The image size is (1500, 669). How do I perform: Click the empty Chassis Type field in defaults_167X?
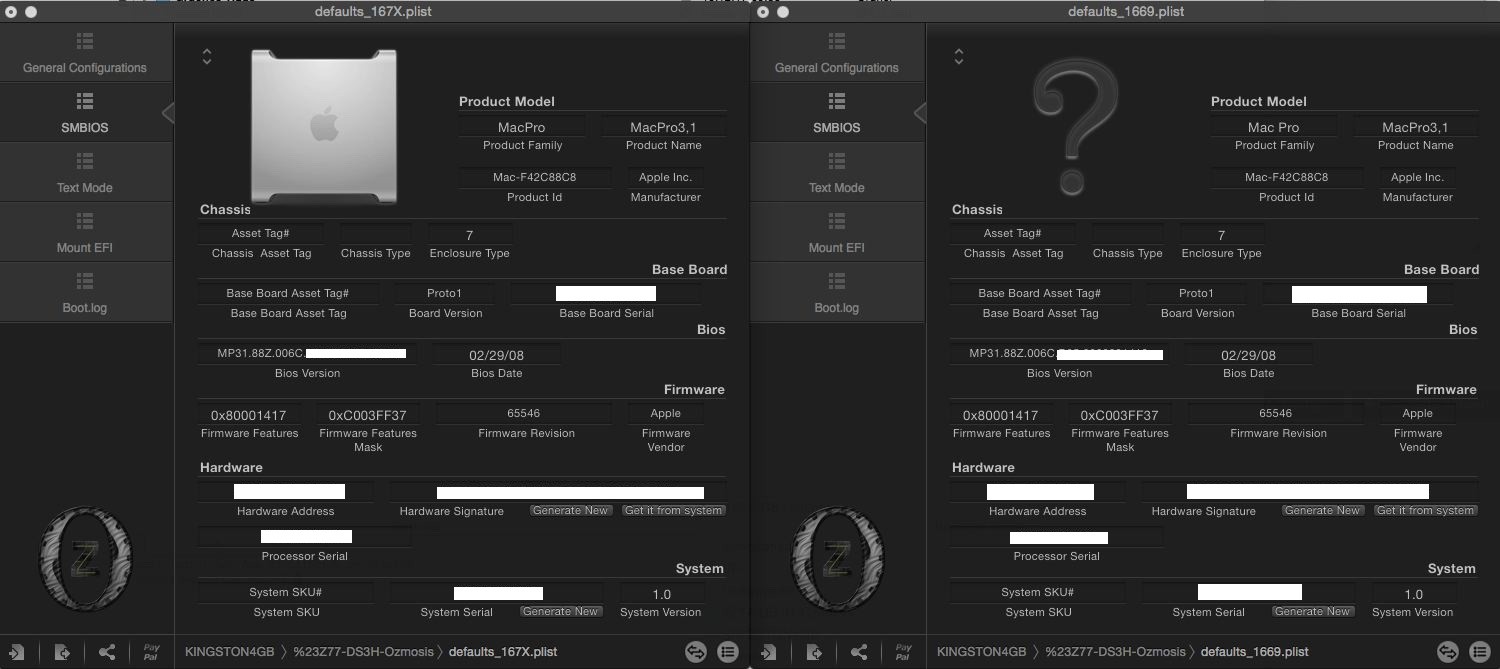(x=375, y=235)
